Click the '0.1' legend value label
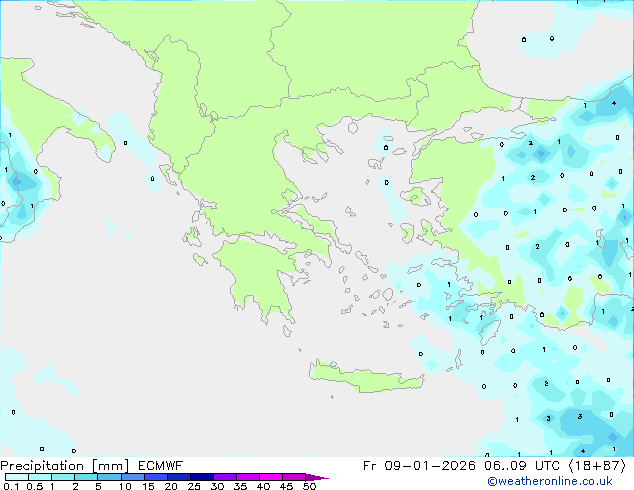 coord(11,486)
